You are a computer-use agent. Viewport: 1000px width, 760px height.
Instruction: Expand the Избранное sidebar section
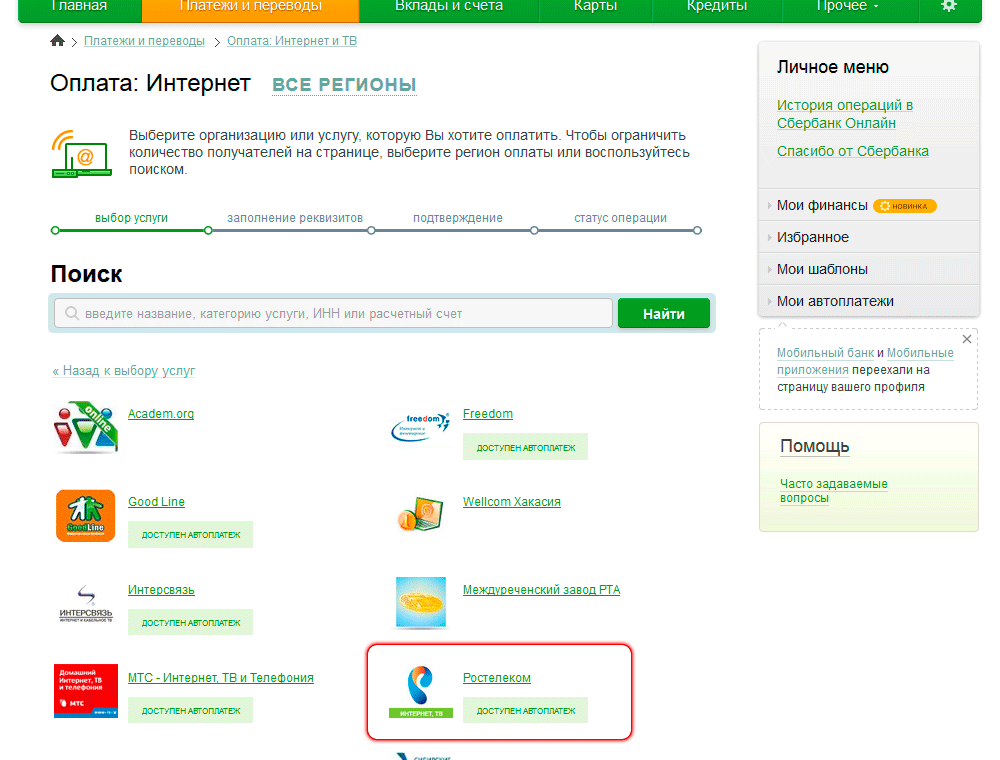(x=816, y=237)
